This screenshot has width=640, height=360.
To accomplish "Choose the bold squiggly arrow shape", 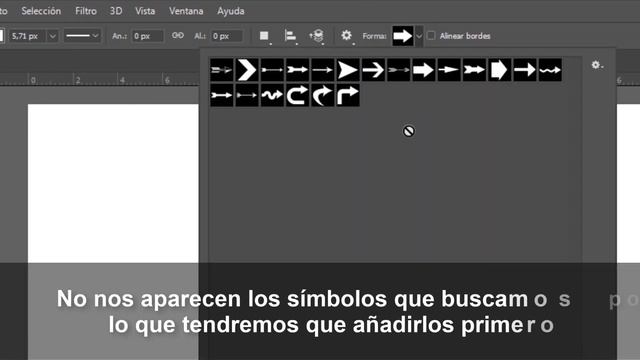I will pos(272,95).
